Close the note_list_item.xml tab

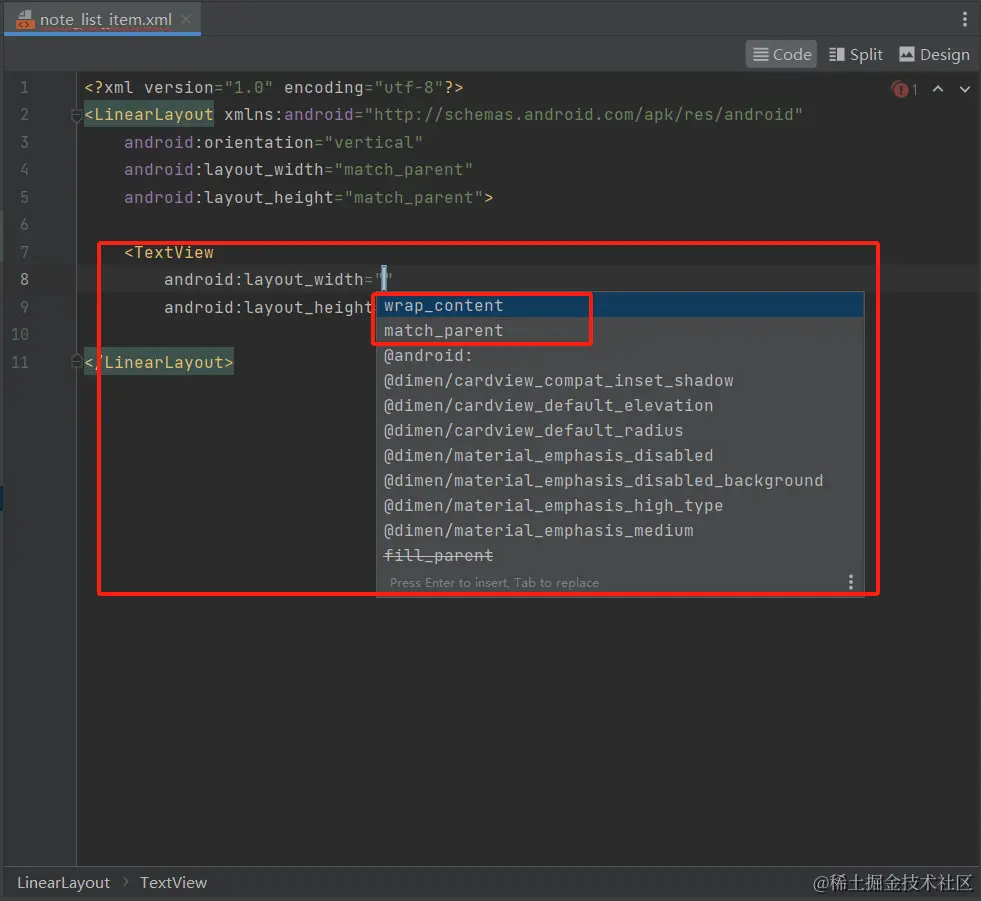pyautogui.click(x=186, y=19)
